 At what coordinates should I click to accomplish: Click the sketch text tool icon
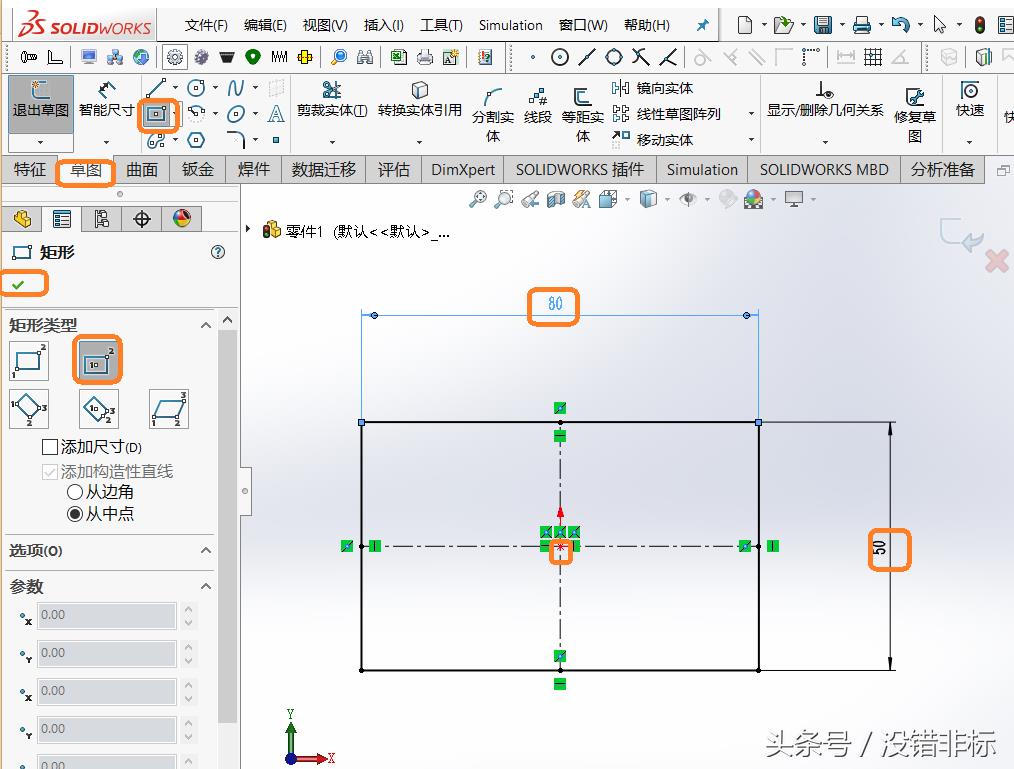pos(276,114)
